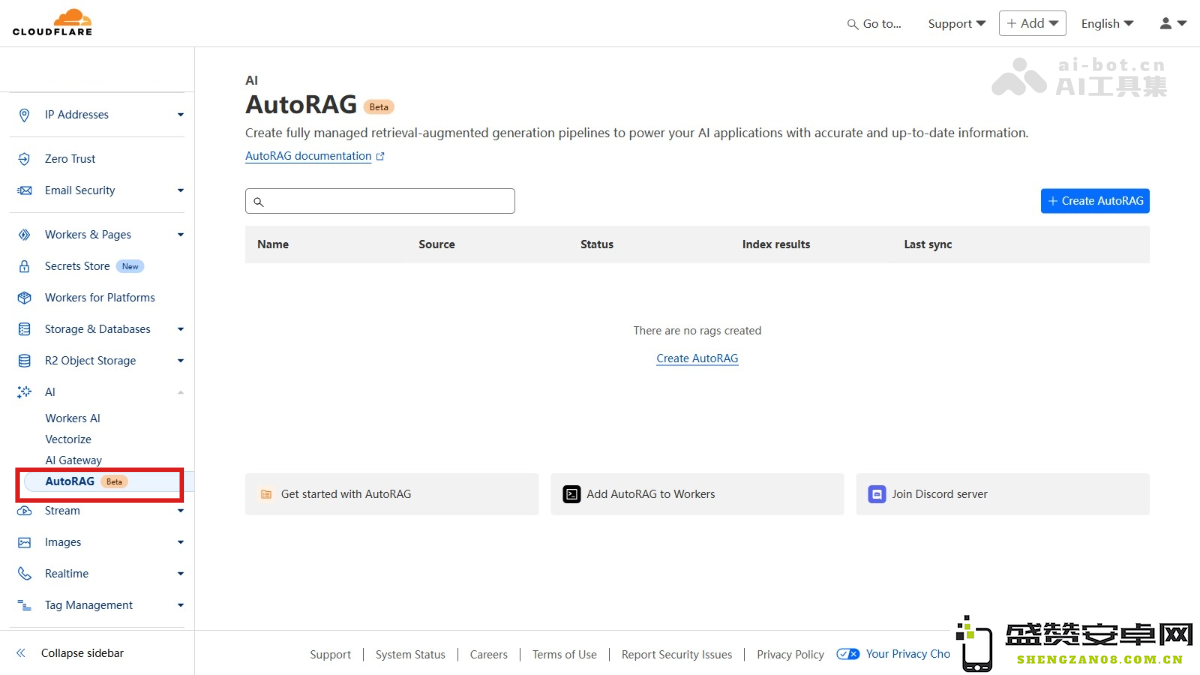Click the IP Addresses location pin icon
Viewport: 1200px width, 675px height.
(24, 115)
